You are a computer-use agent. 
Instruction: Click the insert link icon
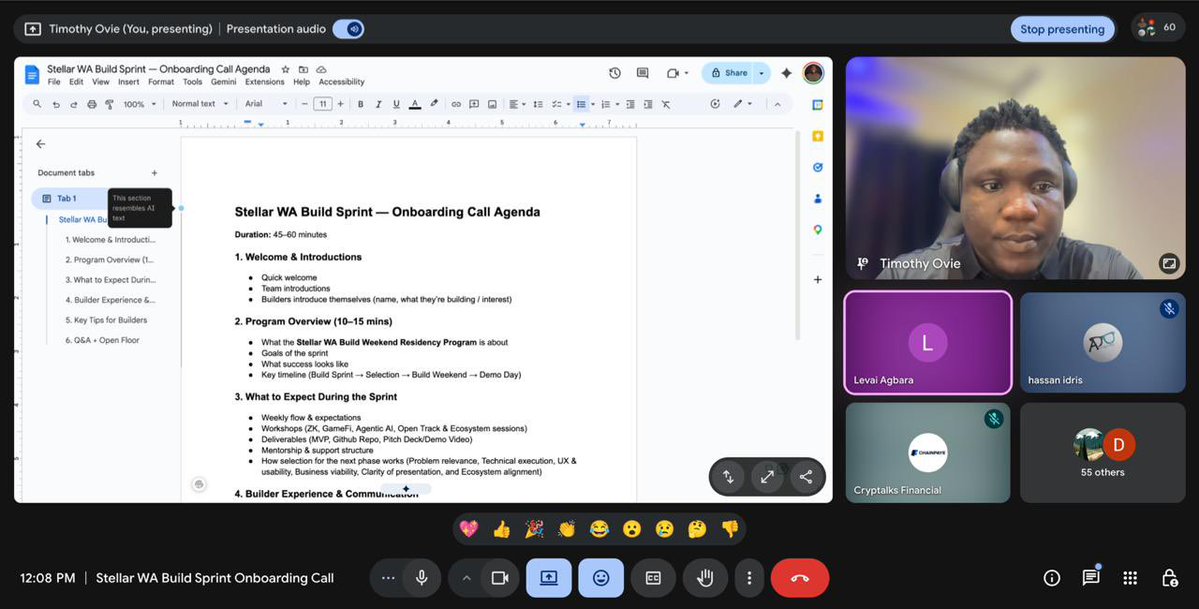[x=456, y=104]
